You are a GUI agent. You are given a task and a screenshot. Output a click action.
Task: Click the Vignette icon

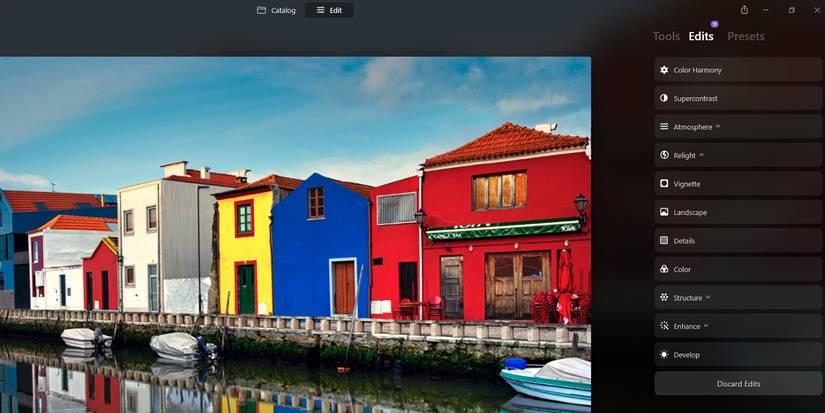tap(664, 184)
